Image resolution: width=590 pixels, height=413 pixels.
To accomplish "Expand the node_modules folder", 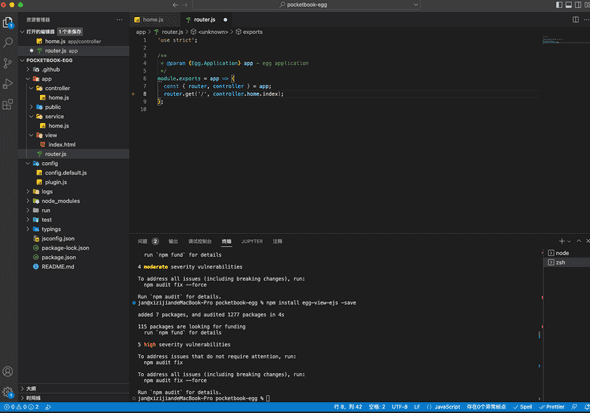I will point(28,201).
